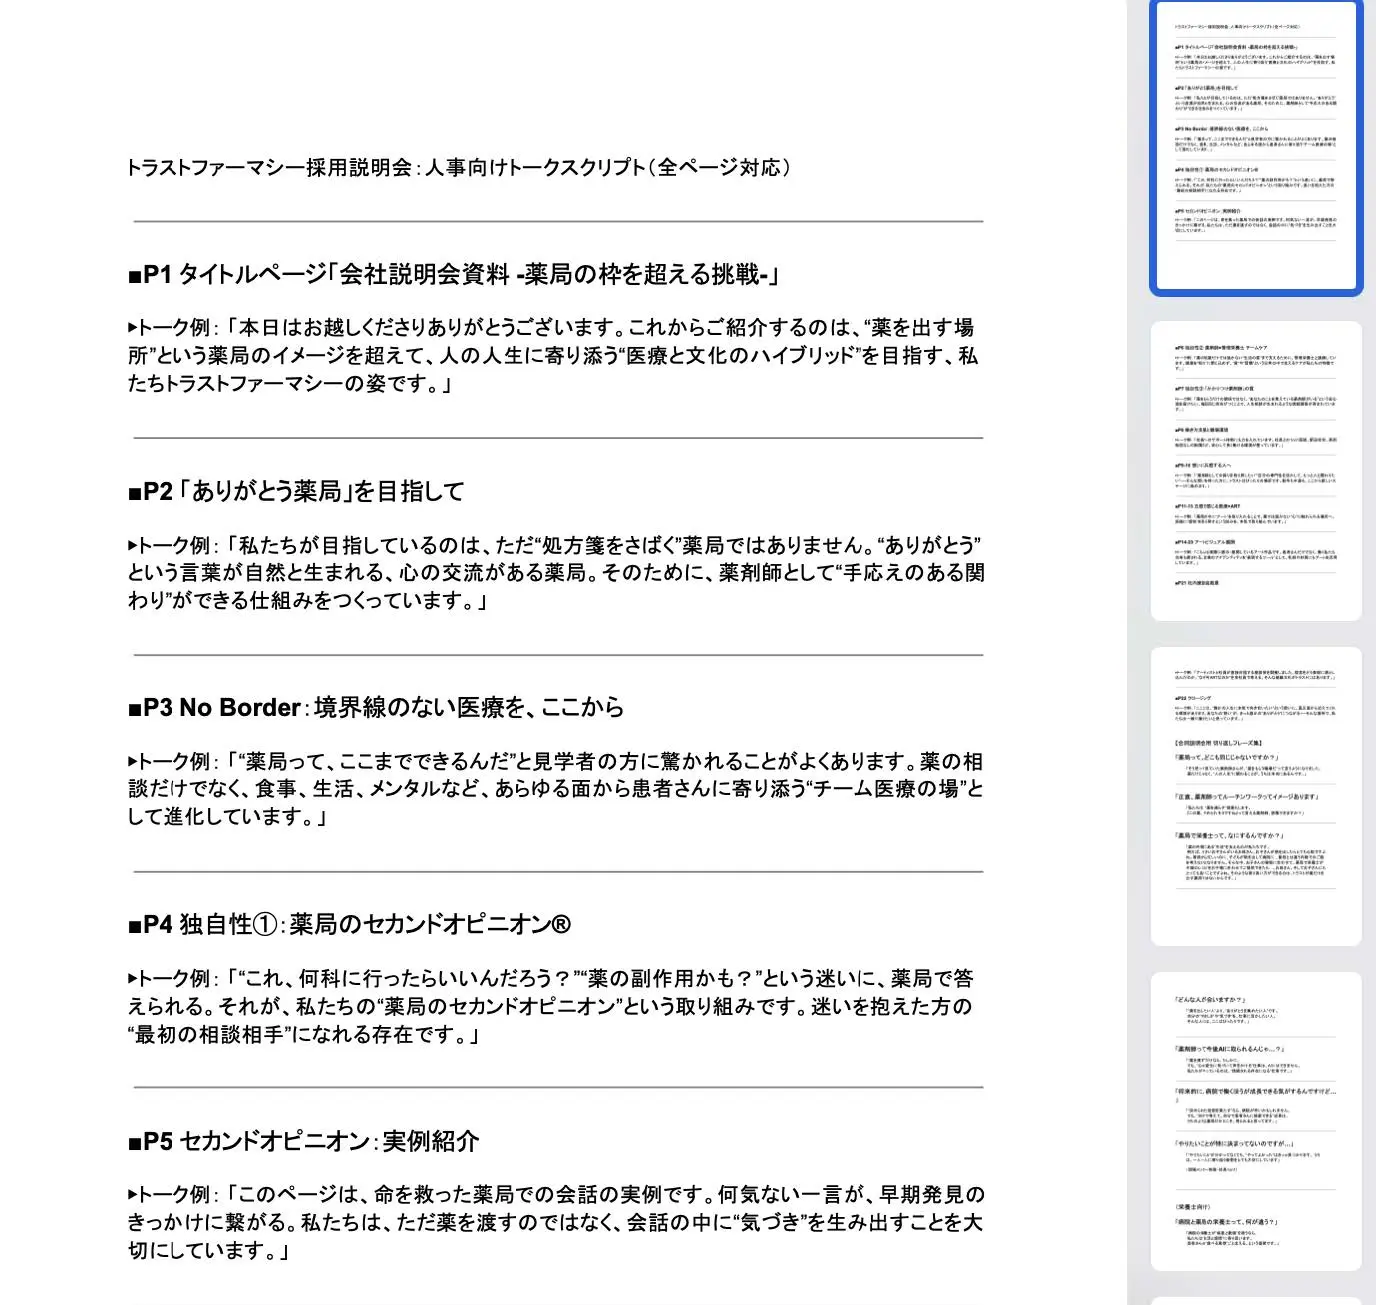Click the ▶ marker before P3 トーク例
This screenshot has width=1376, height=1305.
click(x=133, y=762)
